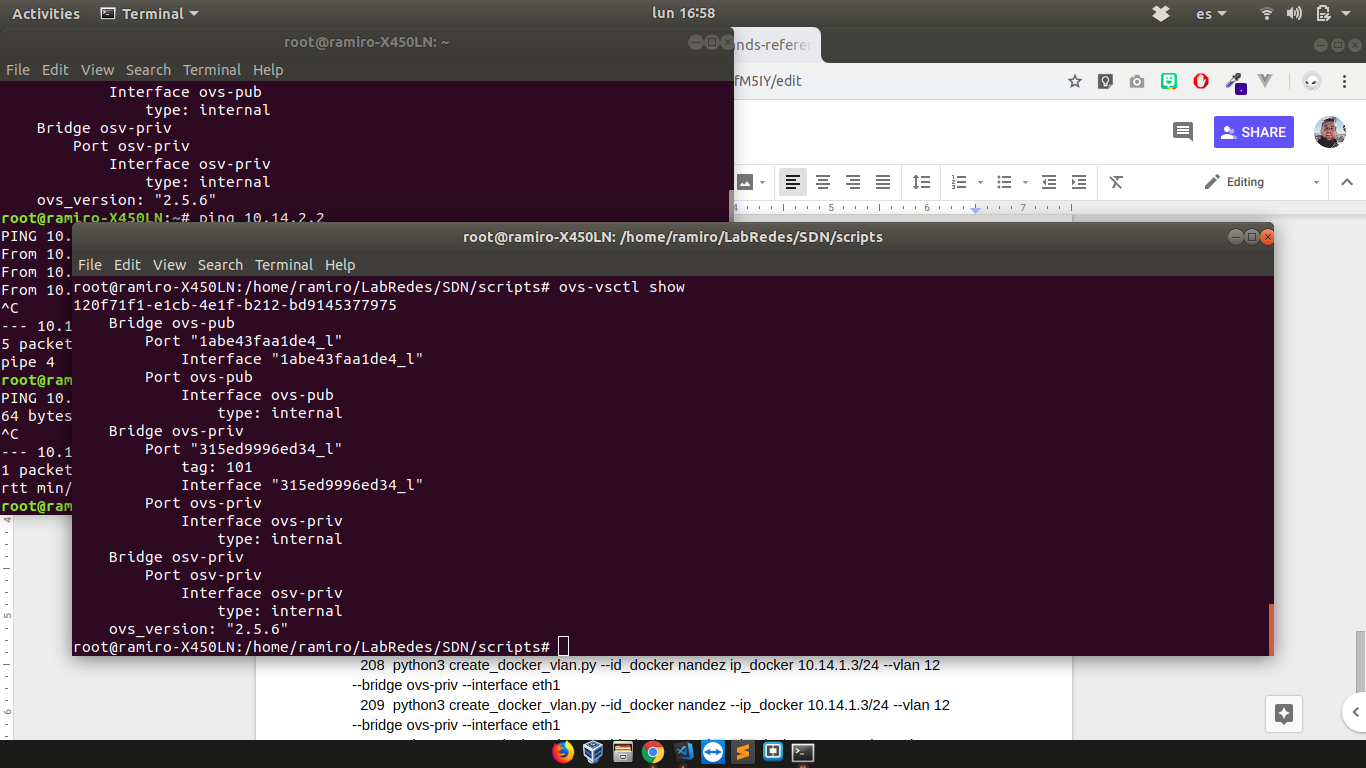The height and width of the screenshot is (768, 1366).
Task: Click the SHARE button
Action: pyautogui.click(x=1253, y=132)
